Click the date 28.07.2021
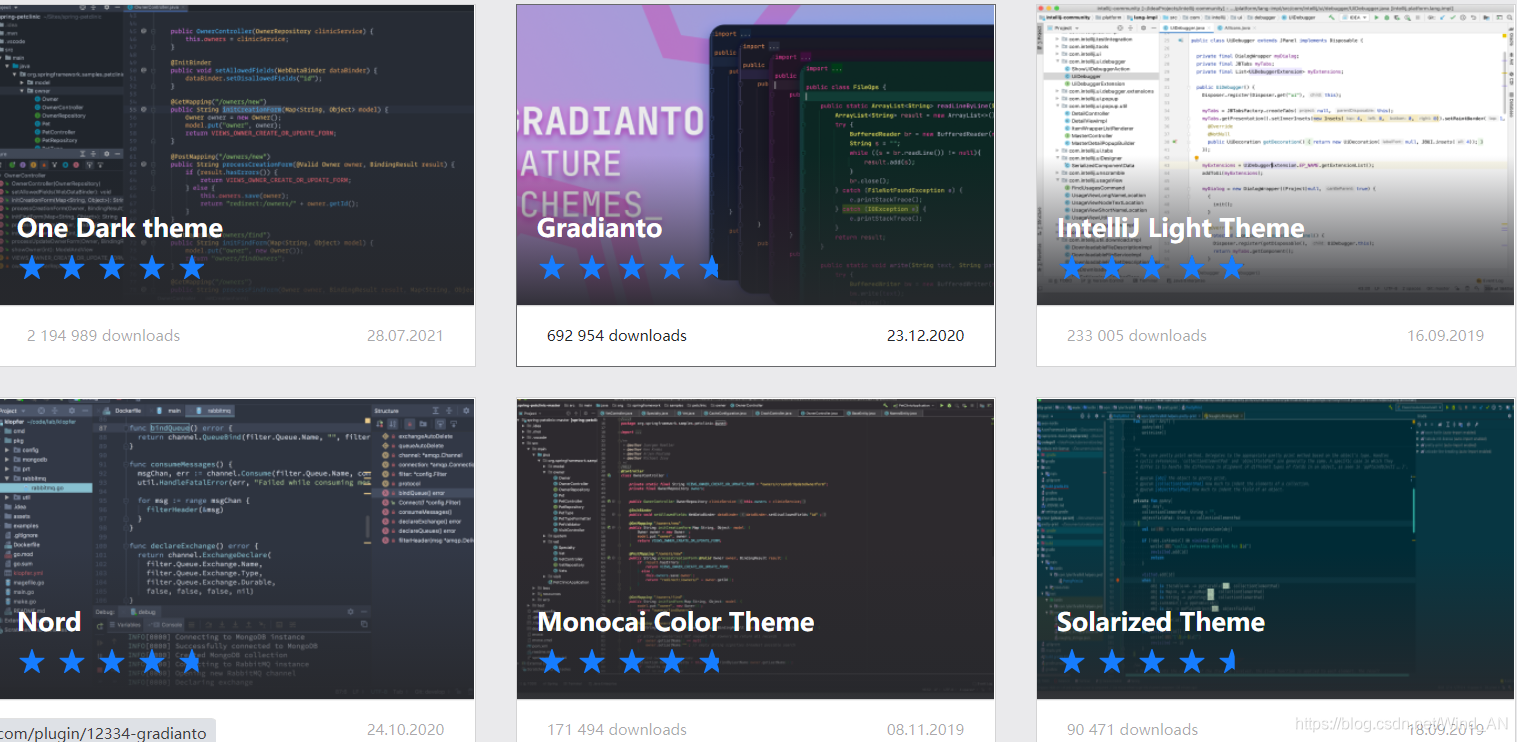 click(x=405, y=336)
